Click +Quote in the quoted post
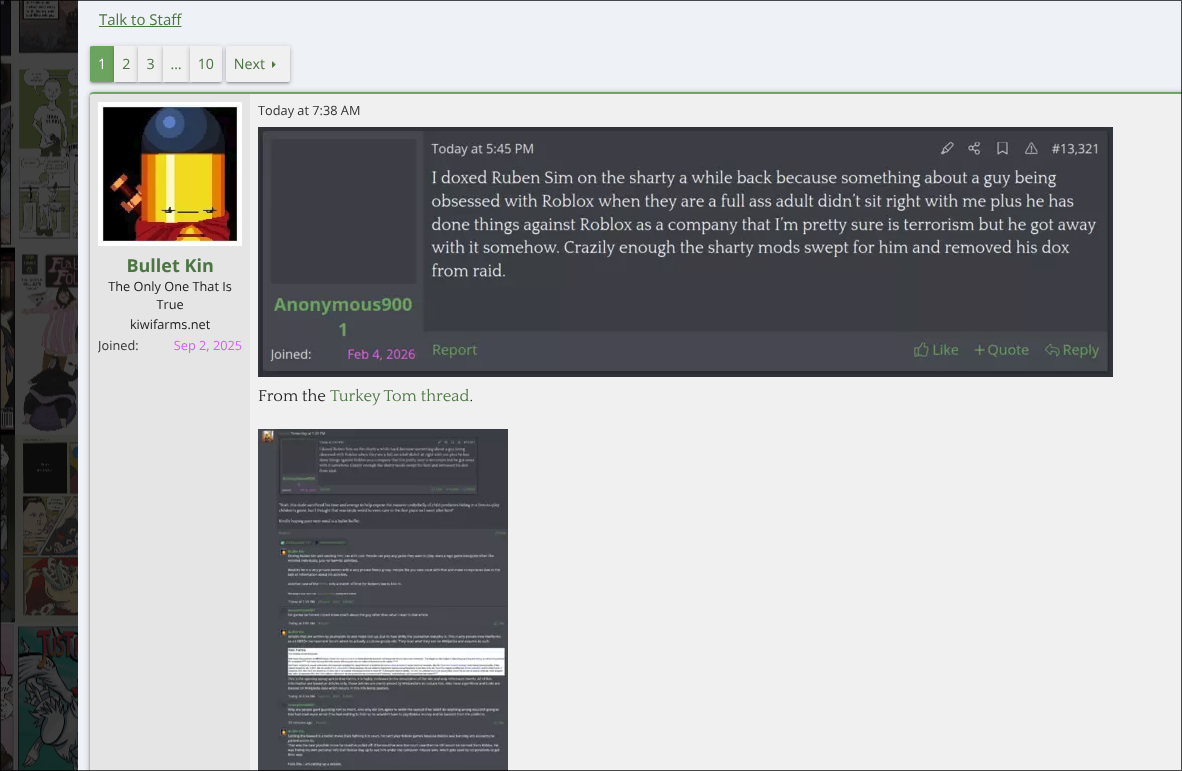The width and height of the screenshot is (1182, 771). click(x=1001, y=350)
